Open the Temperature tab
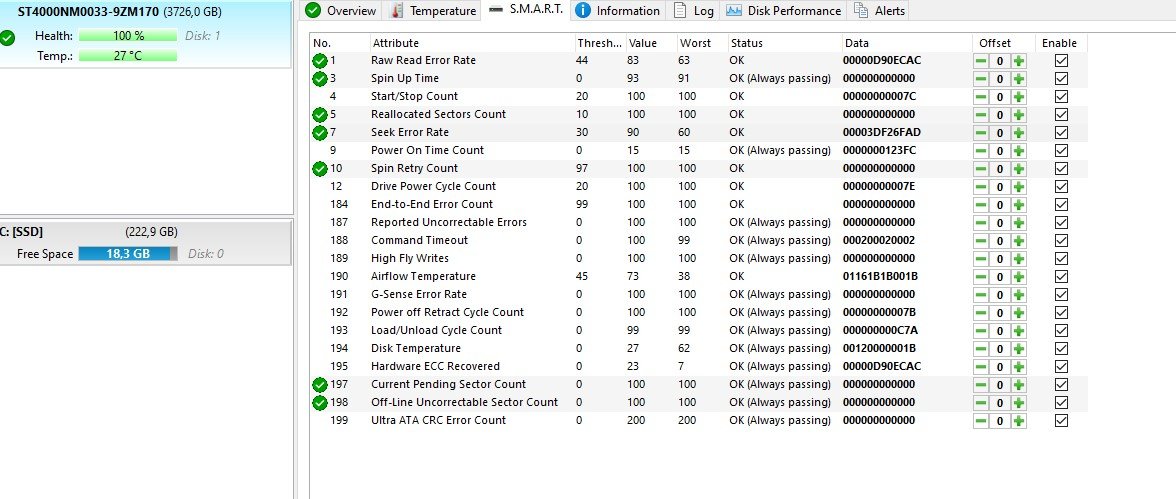1176x499 pixels. [x=432, y=11]
